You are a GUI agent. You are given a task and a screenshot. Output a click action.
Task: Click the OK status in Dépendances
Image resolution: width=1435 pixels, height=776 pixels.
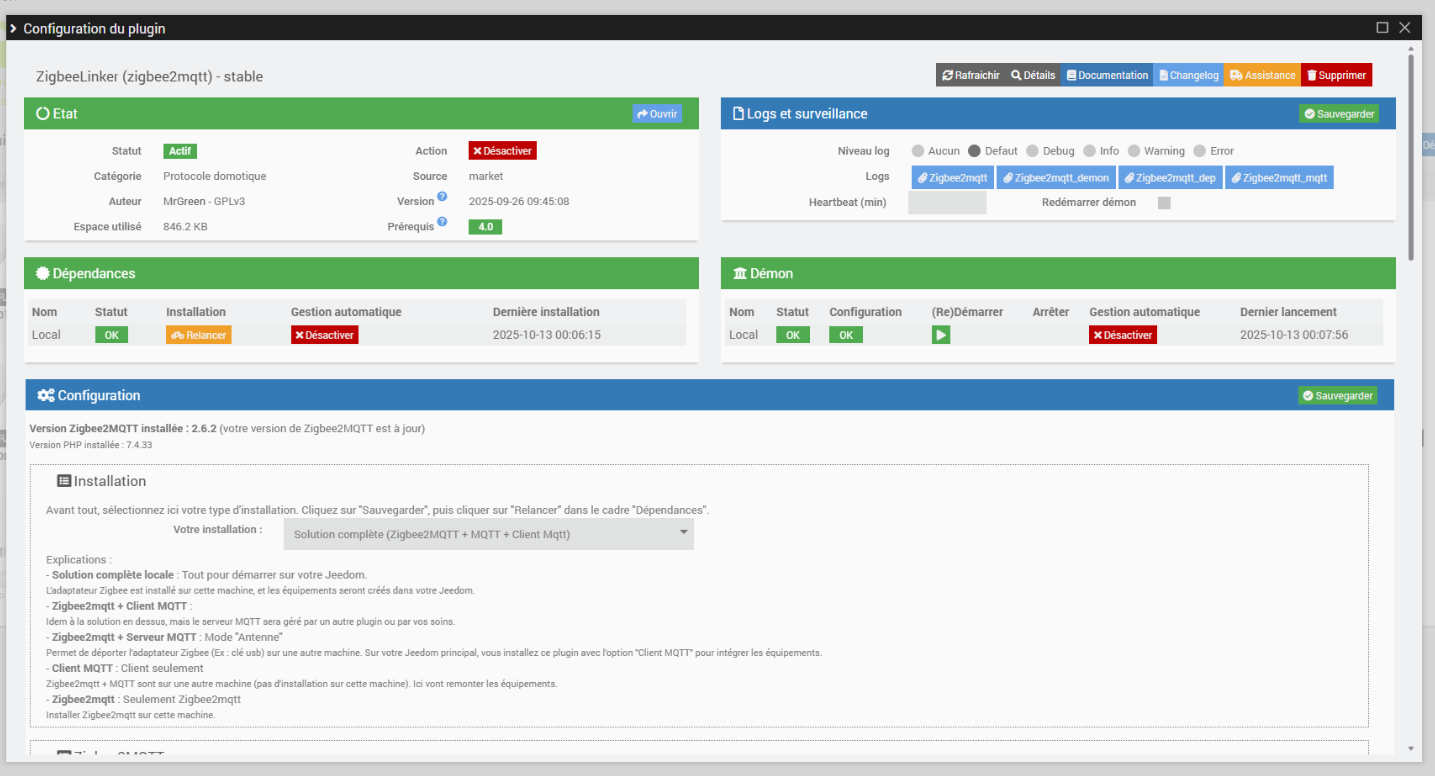(x=111, y=335)
